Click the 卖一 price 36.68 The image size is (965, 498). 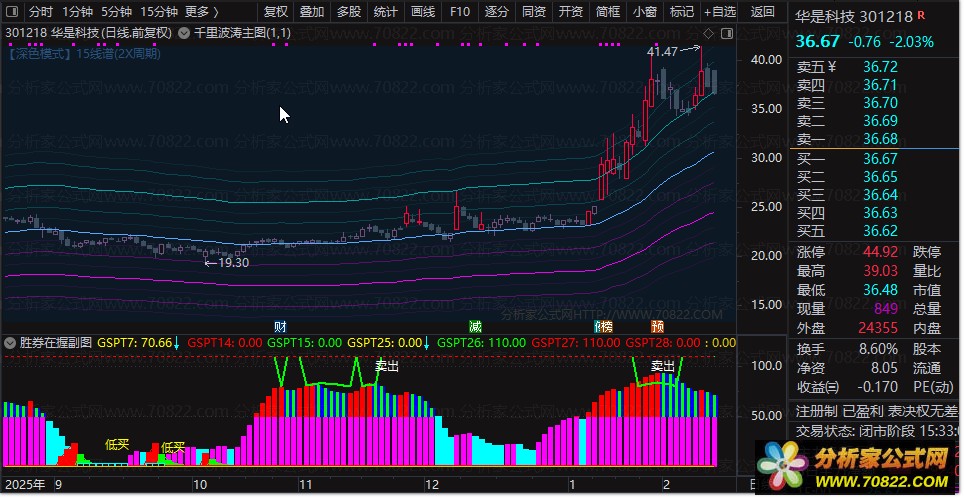point(880,139)
